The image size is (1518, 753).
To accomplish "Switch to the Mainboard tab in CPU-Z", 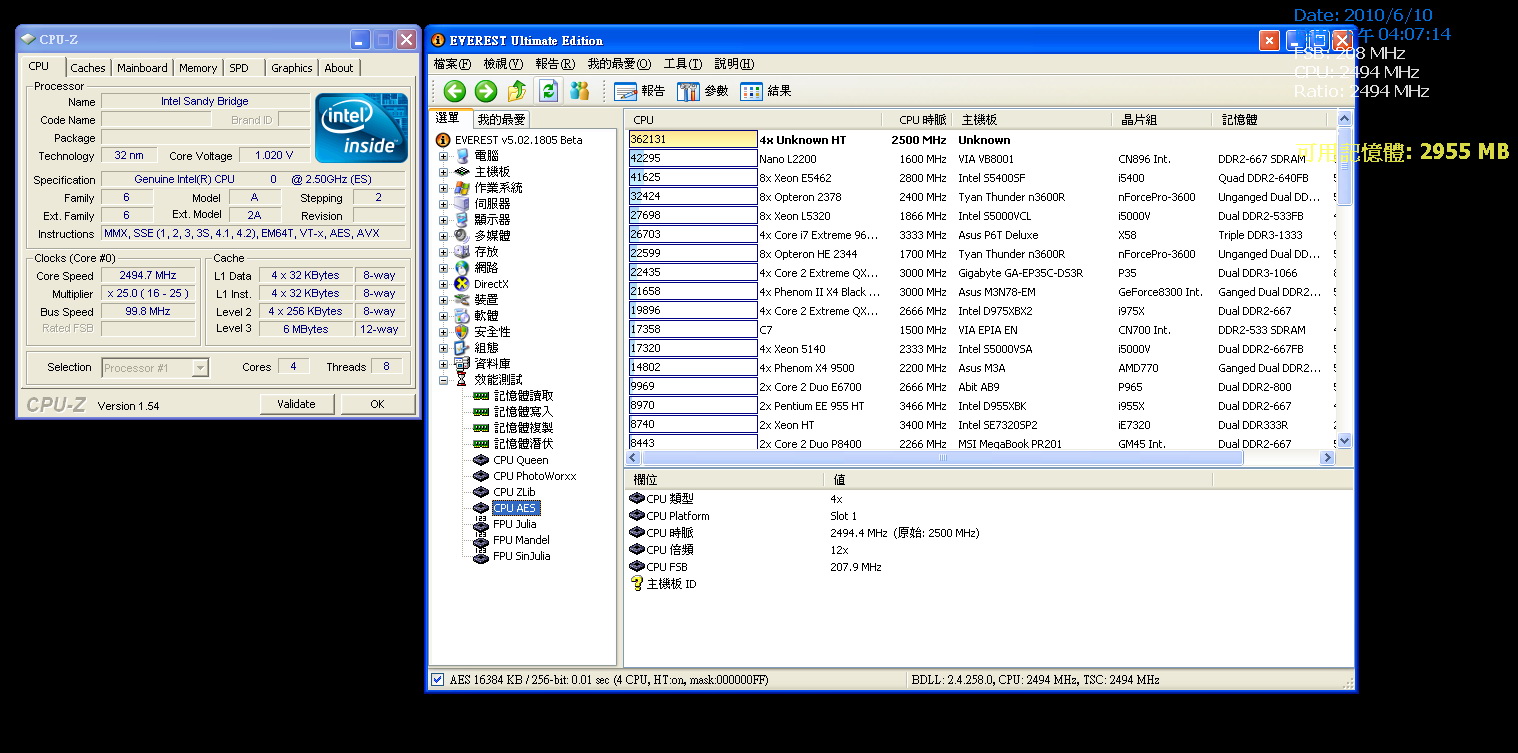I will point(142,68).
